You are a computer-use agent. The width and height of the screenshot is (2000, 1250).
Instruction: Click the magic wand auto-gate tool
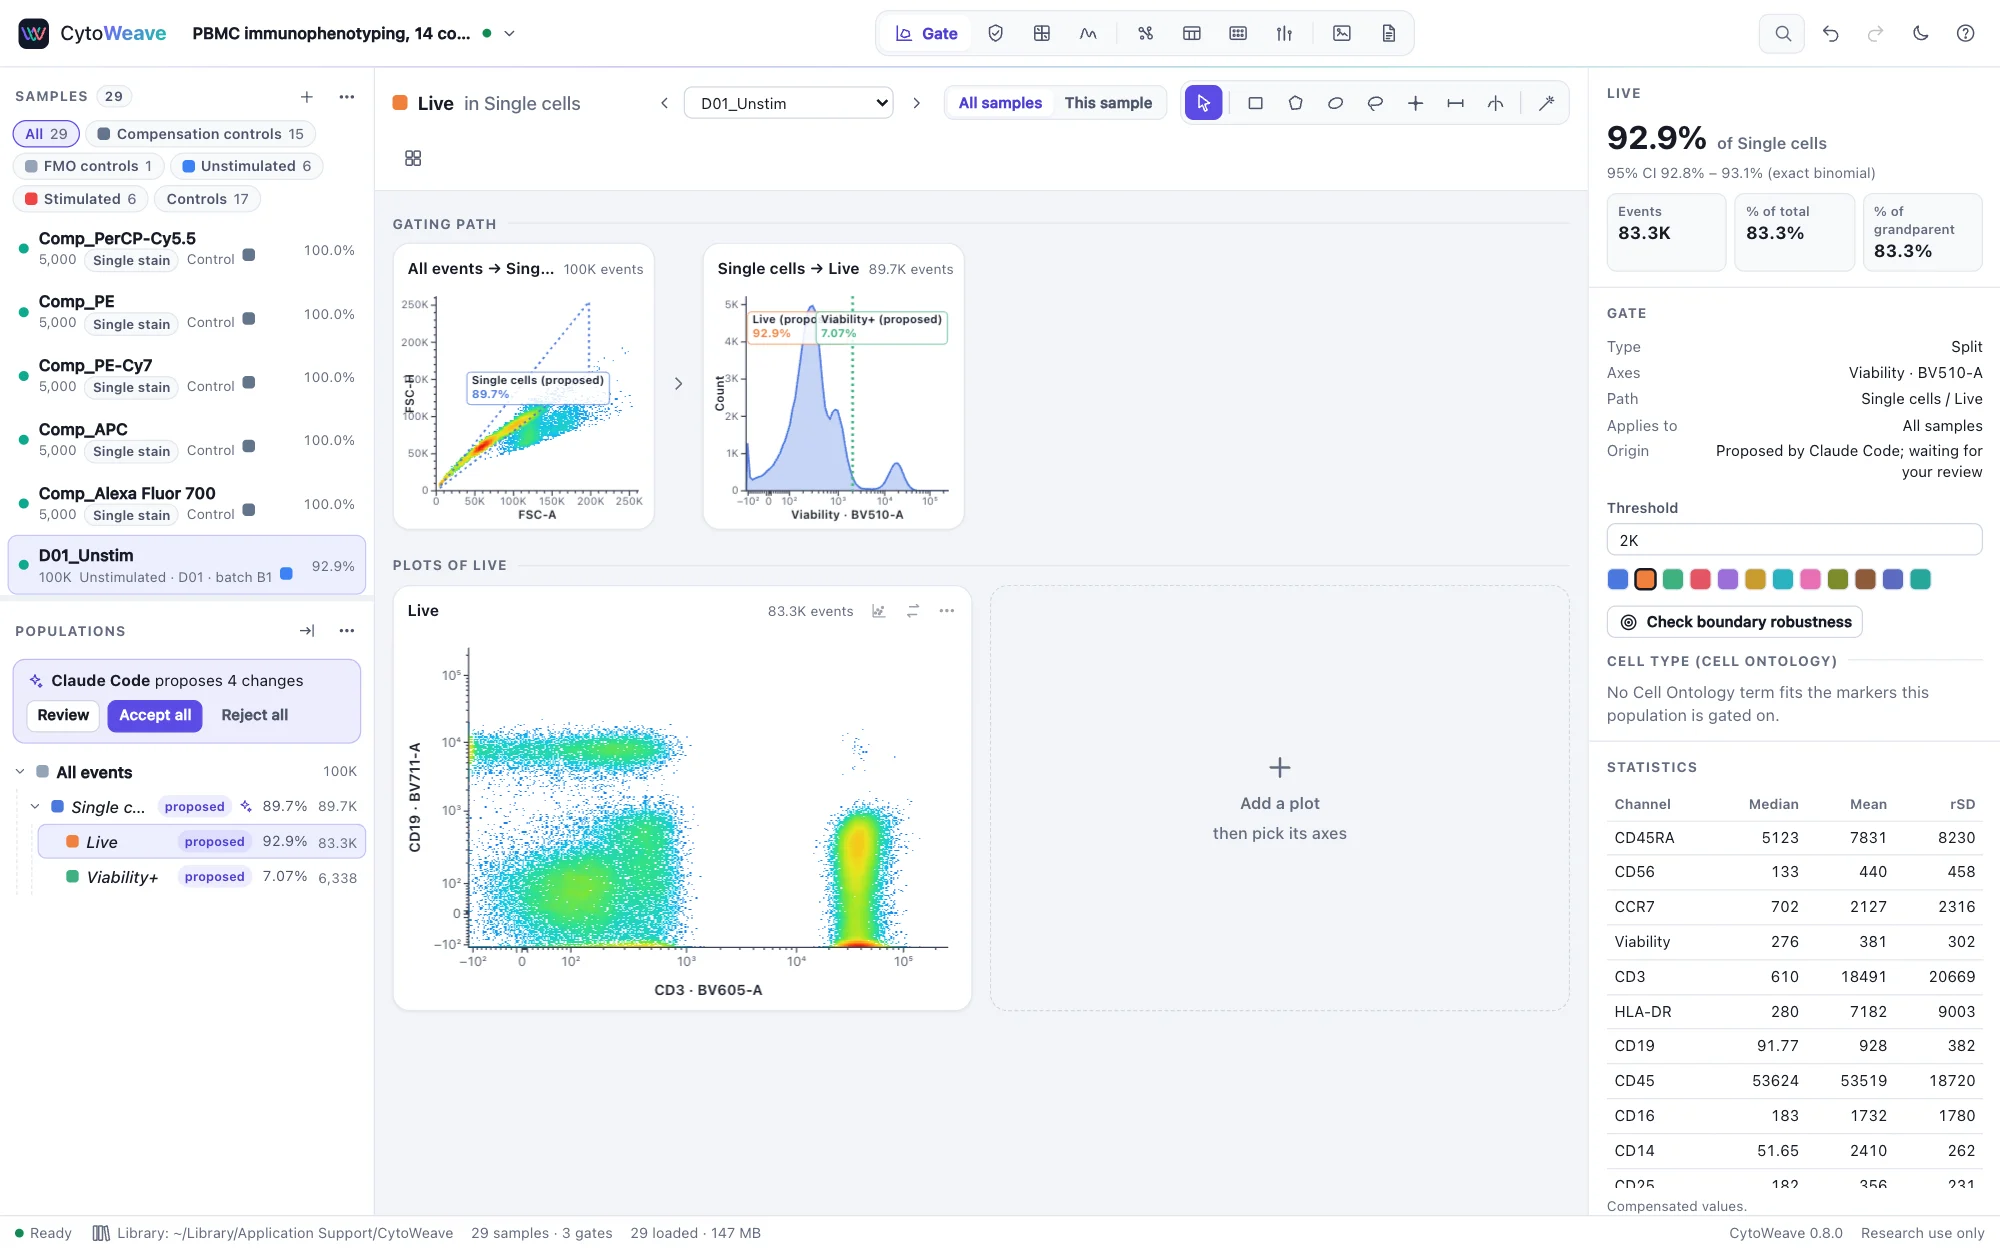pos(1546,103)
